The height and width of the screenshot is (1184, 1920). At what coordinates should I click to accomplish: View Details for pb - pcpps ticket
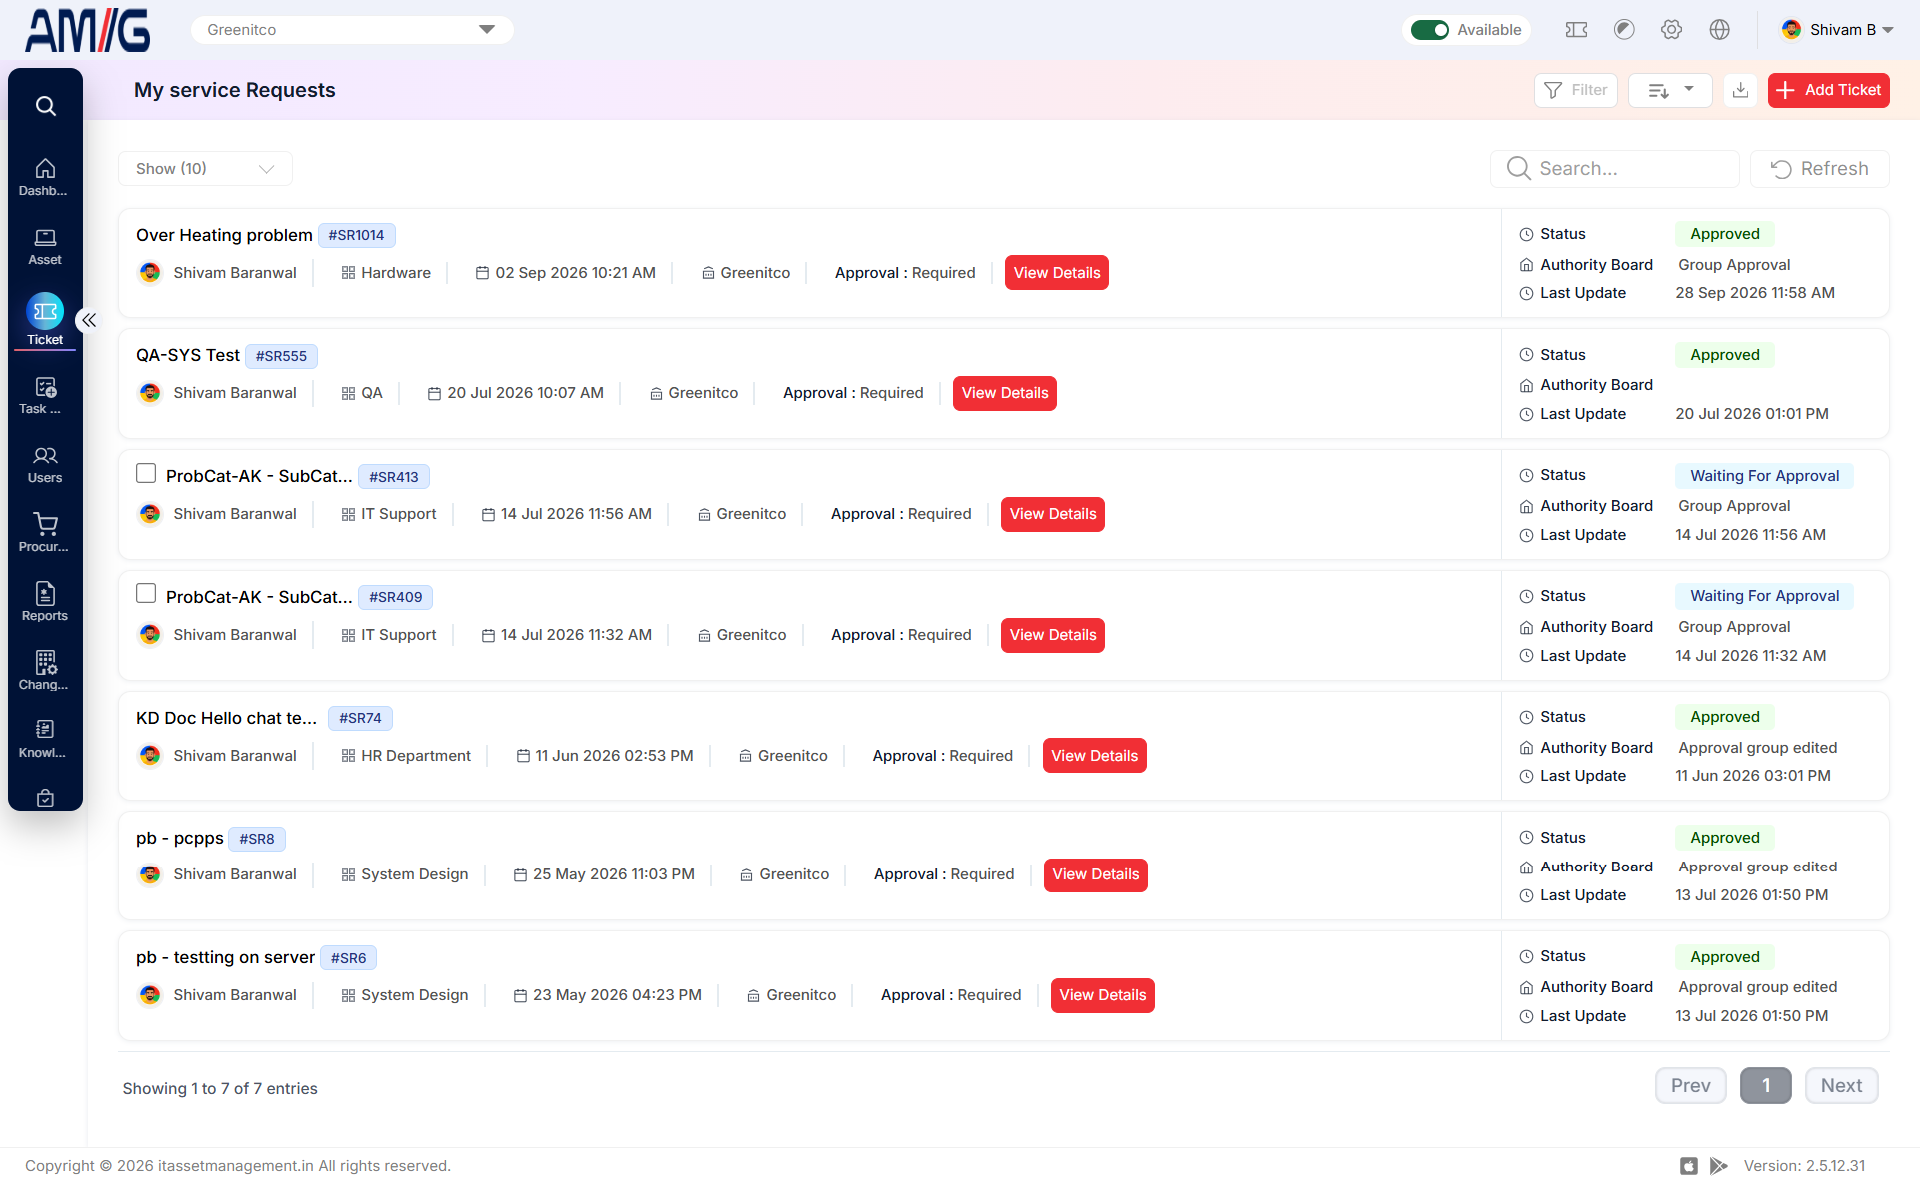coord(1095,874)
